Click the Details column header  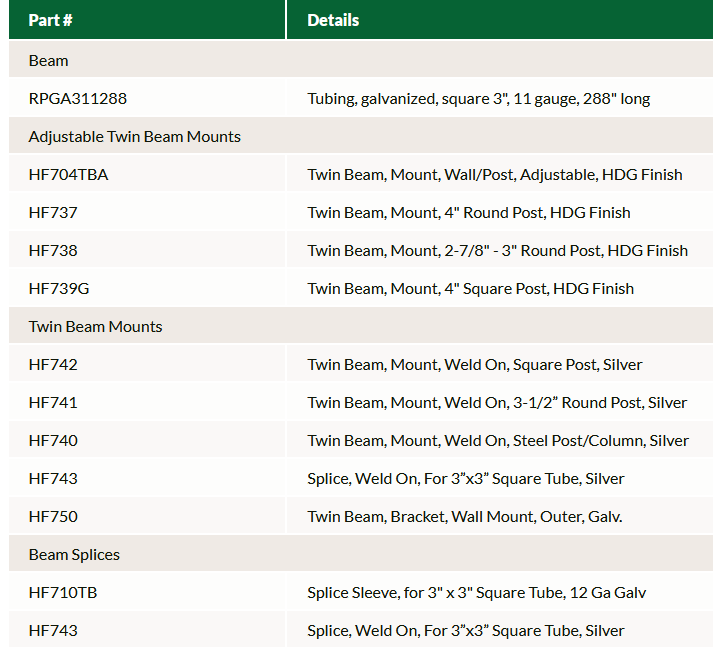coord(333,20)
